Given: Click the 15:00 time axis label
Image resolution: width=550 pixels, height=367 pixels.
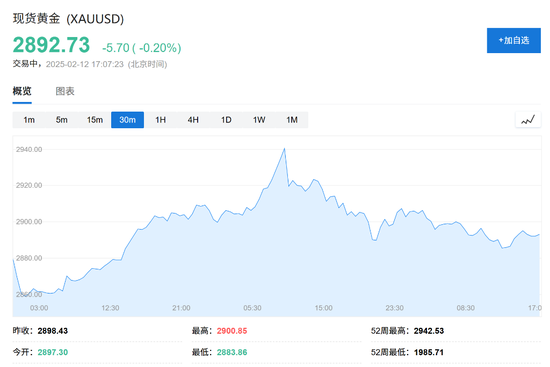Looking at the screenshot, I should coord(323,308).
